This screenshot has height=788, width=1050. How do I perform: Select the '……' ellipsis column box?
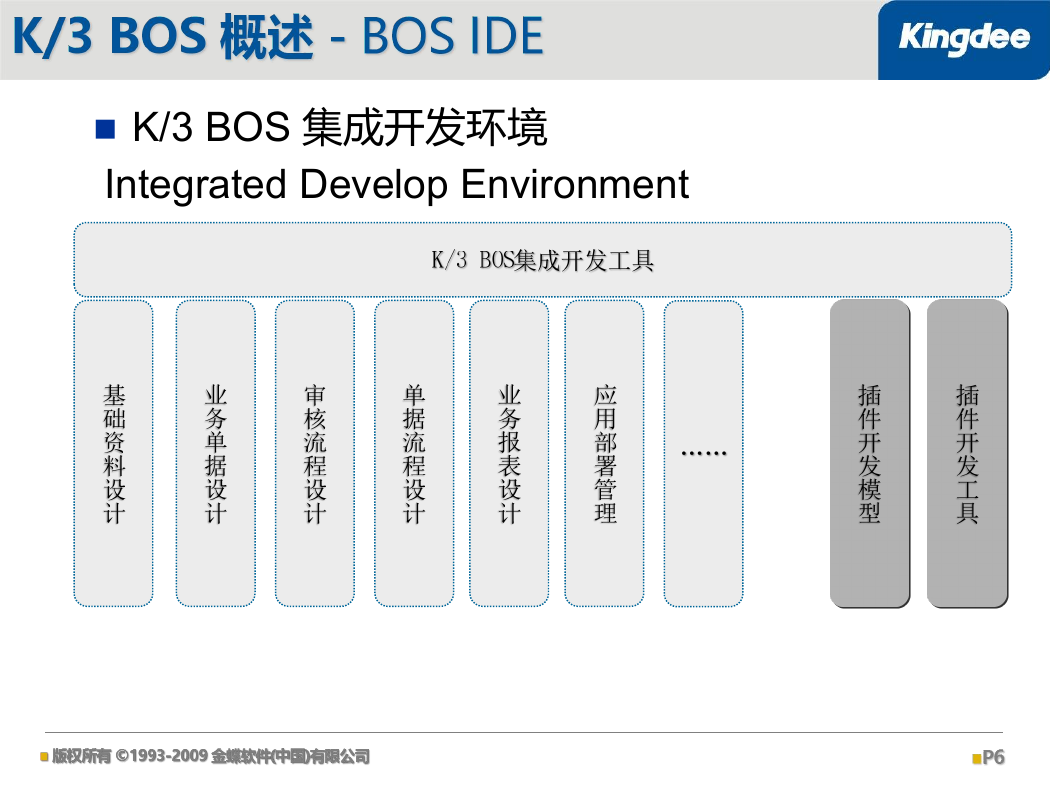click(703, 453)
